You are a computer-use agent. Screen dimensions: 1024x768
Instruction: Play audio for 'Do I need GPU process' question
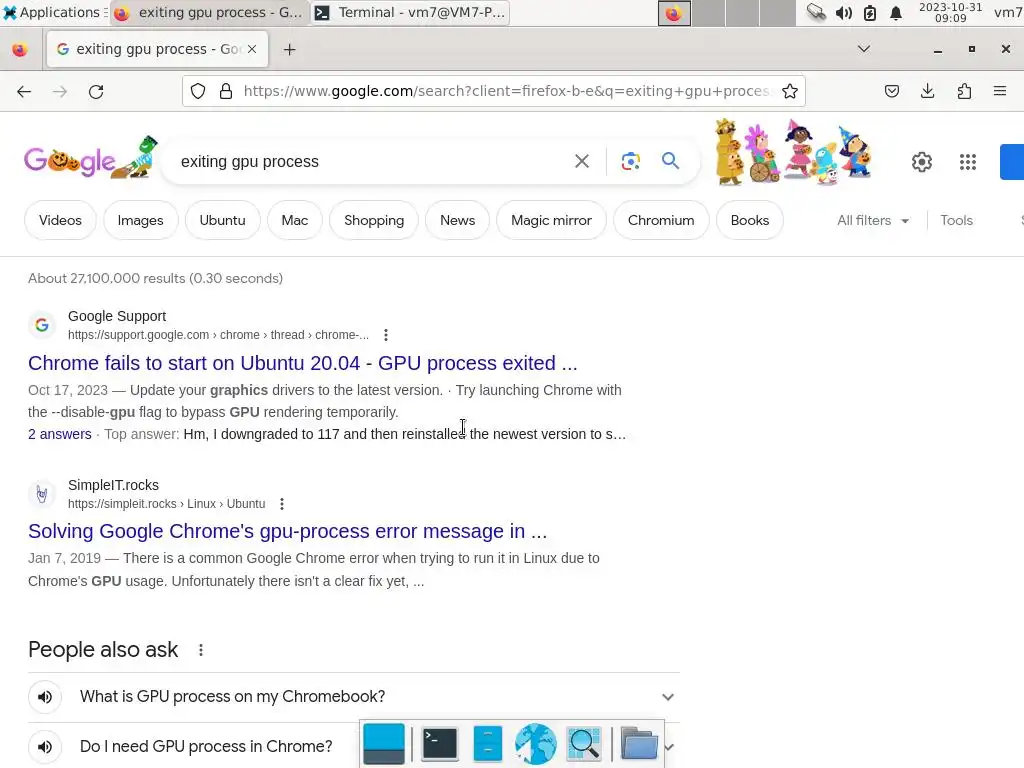[45, 746]
